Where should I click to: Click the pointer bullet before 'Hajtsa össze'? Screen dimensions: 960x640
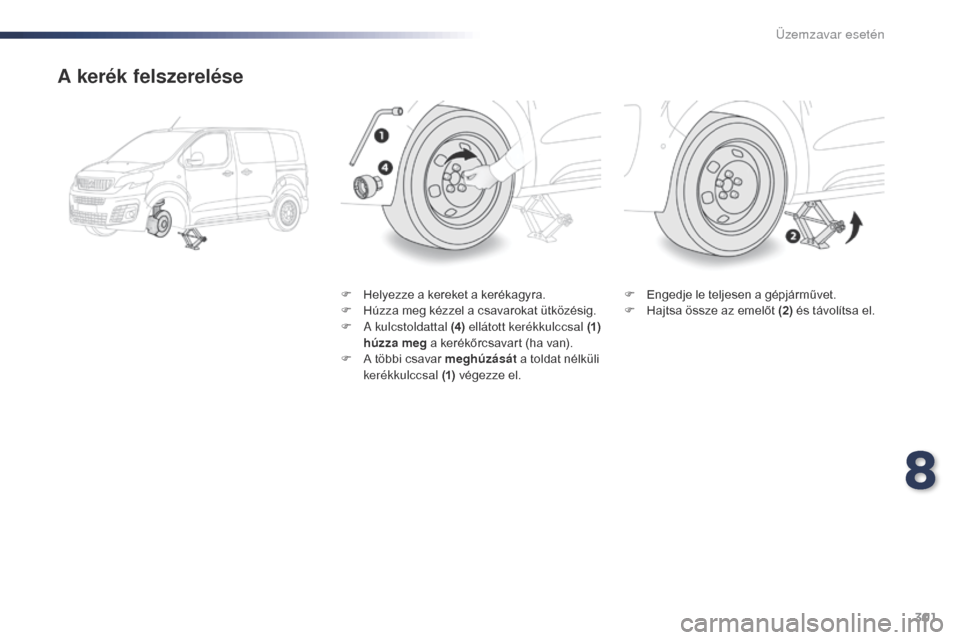click(628, 311)
